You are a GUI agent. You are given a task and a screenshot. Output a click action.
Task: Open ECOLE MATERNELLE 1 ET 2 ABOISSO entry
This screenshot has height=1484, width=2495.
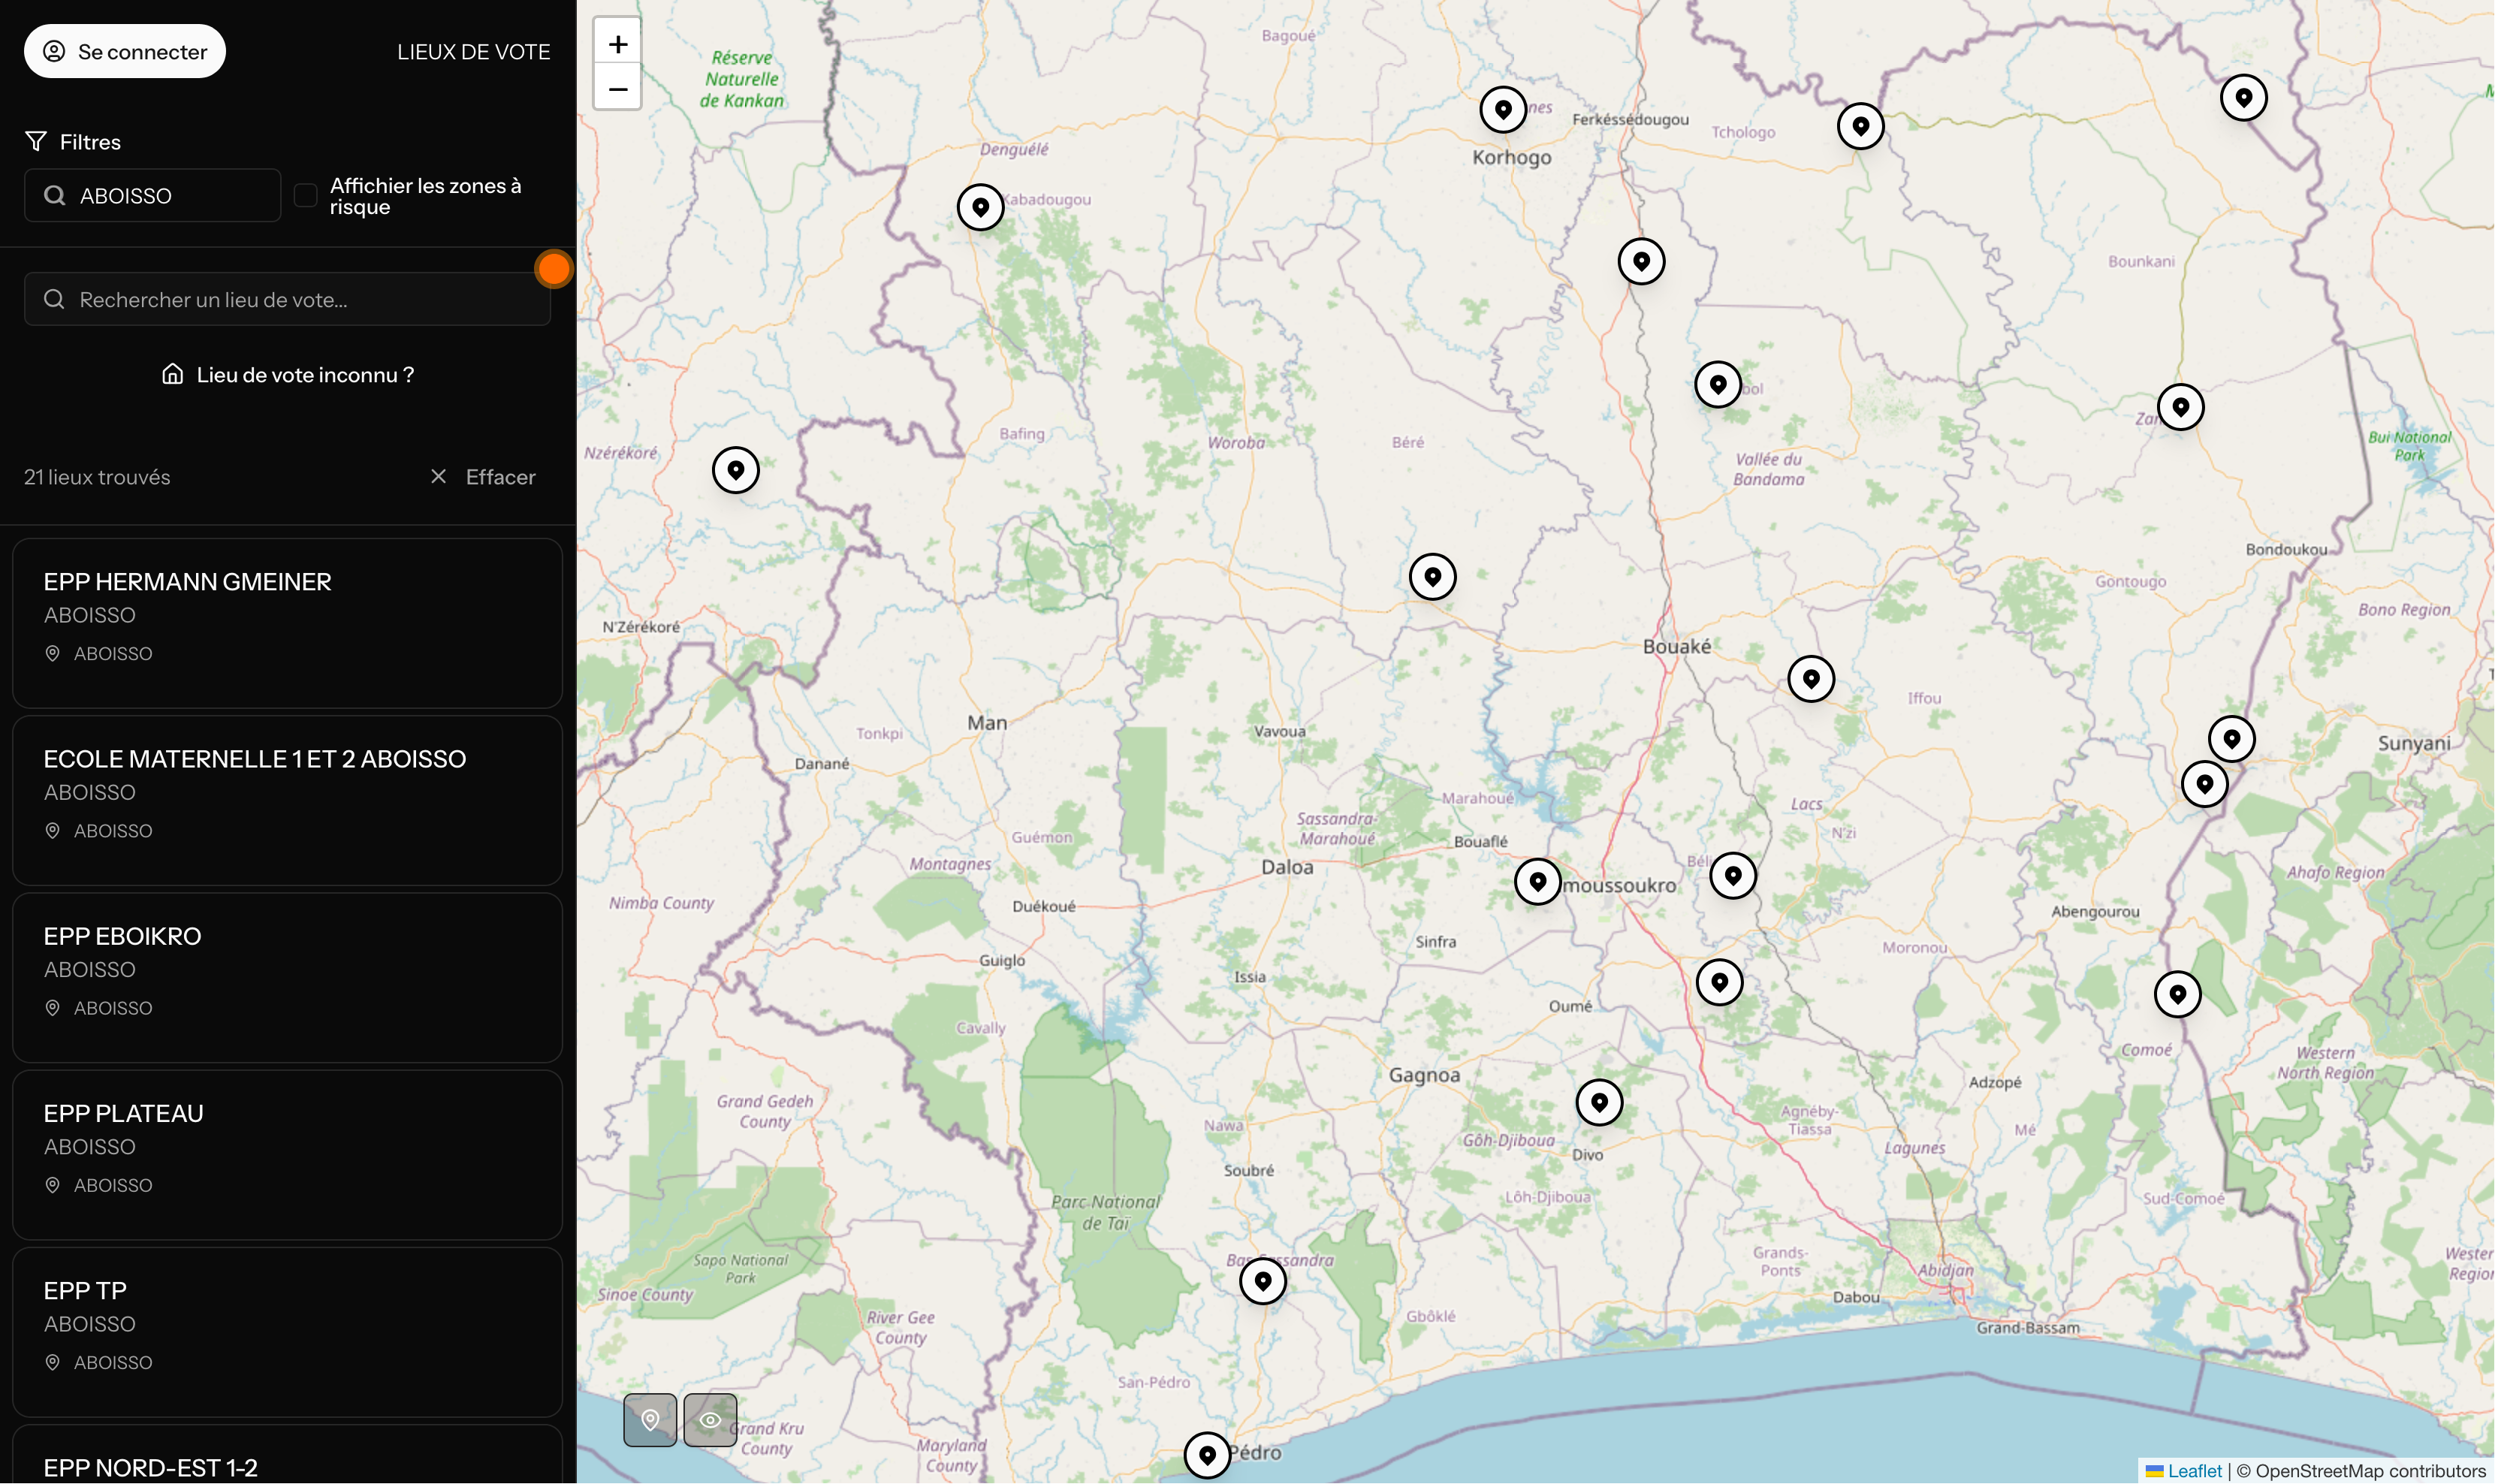click(x=288, y=799)
